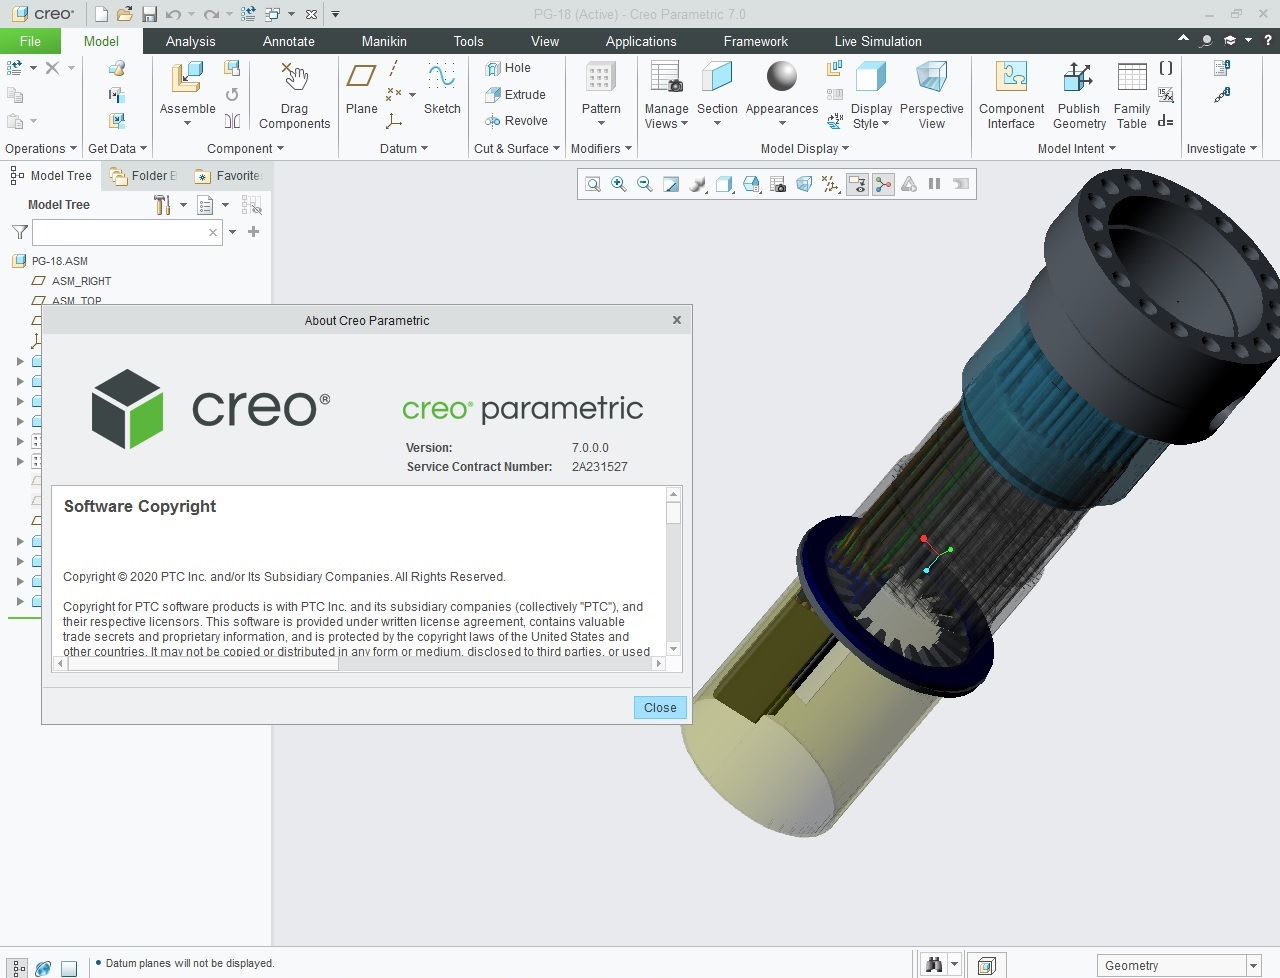
Task: Zoom out using the graphics toolbar
Action: tap(645, 184)
